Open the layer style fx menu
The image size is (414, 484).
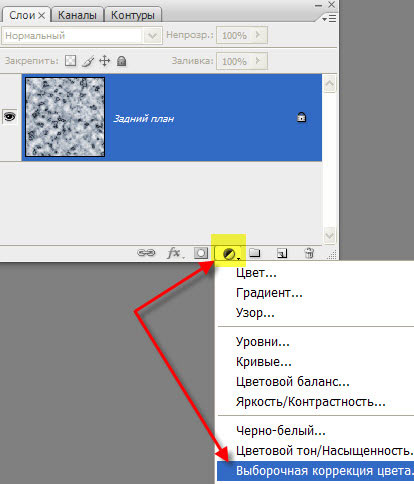174,253
